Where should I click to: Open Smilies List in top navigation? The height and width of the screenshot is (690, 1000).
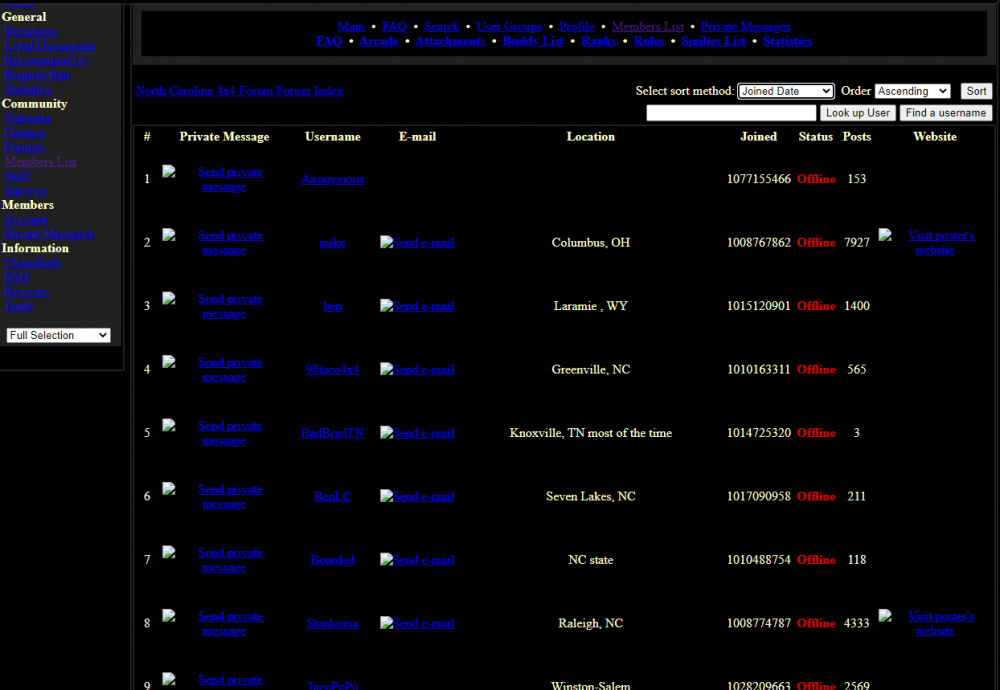[x=713, y=41]
